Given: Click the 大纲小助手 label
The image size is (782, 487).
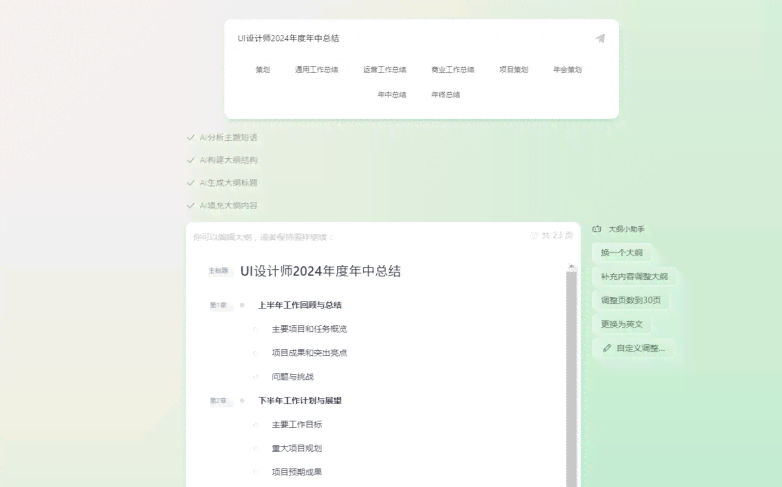Looking at the screenshot, I should [626, 229].
